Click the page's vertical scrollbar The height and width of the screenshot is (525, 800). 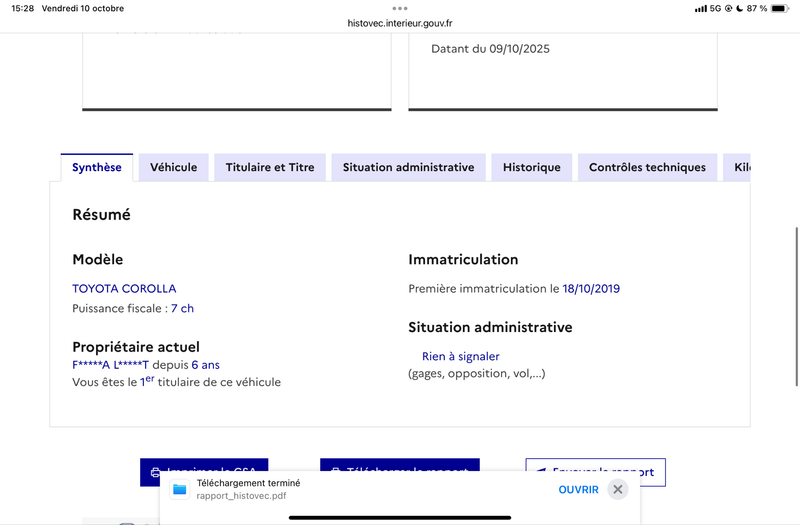(x=796, y=306)
